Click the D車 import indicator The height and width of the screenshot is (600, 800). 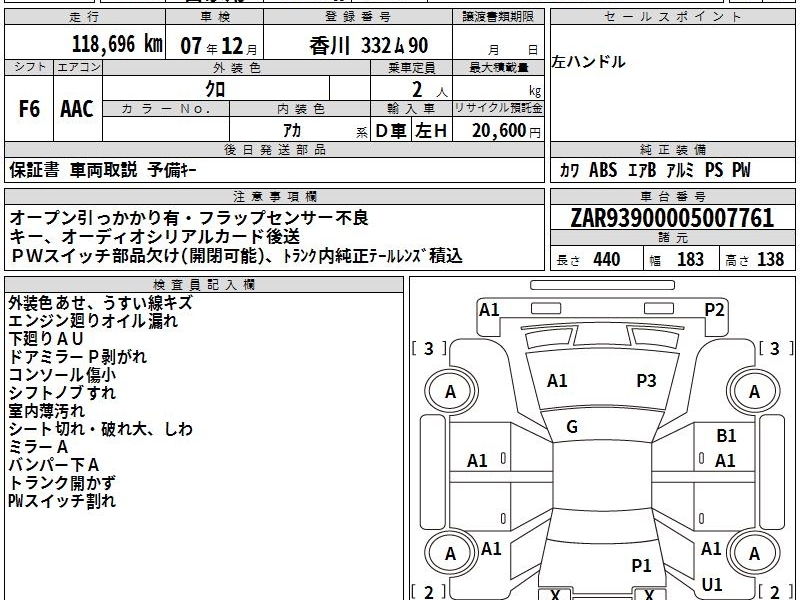tap(391, 131)
